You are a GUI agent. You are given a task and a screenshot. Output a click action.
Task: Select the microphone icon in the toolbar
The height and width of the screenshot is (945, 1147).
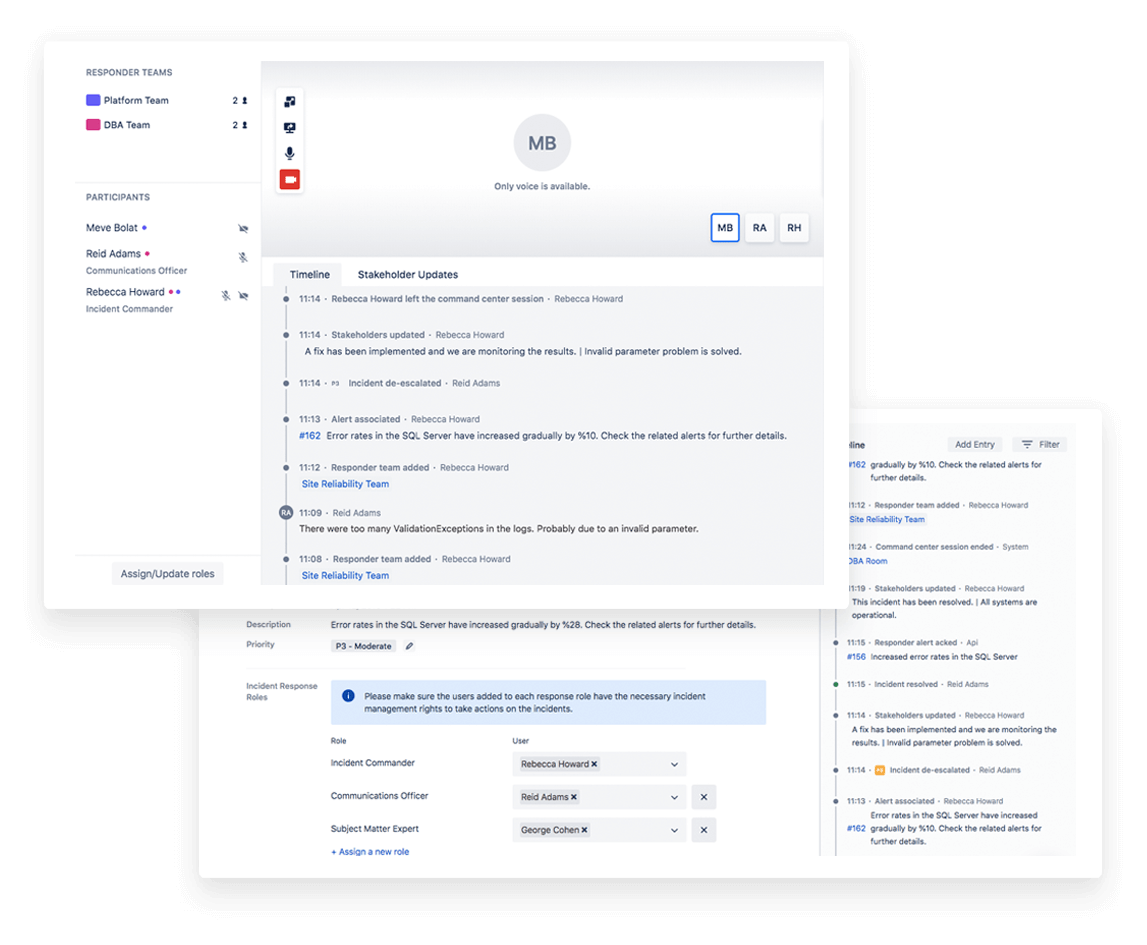pyautogui.click(x=289, y=152)
